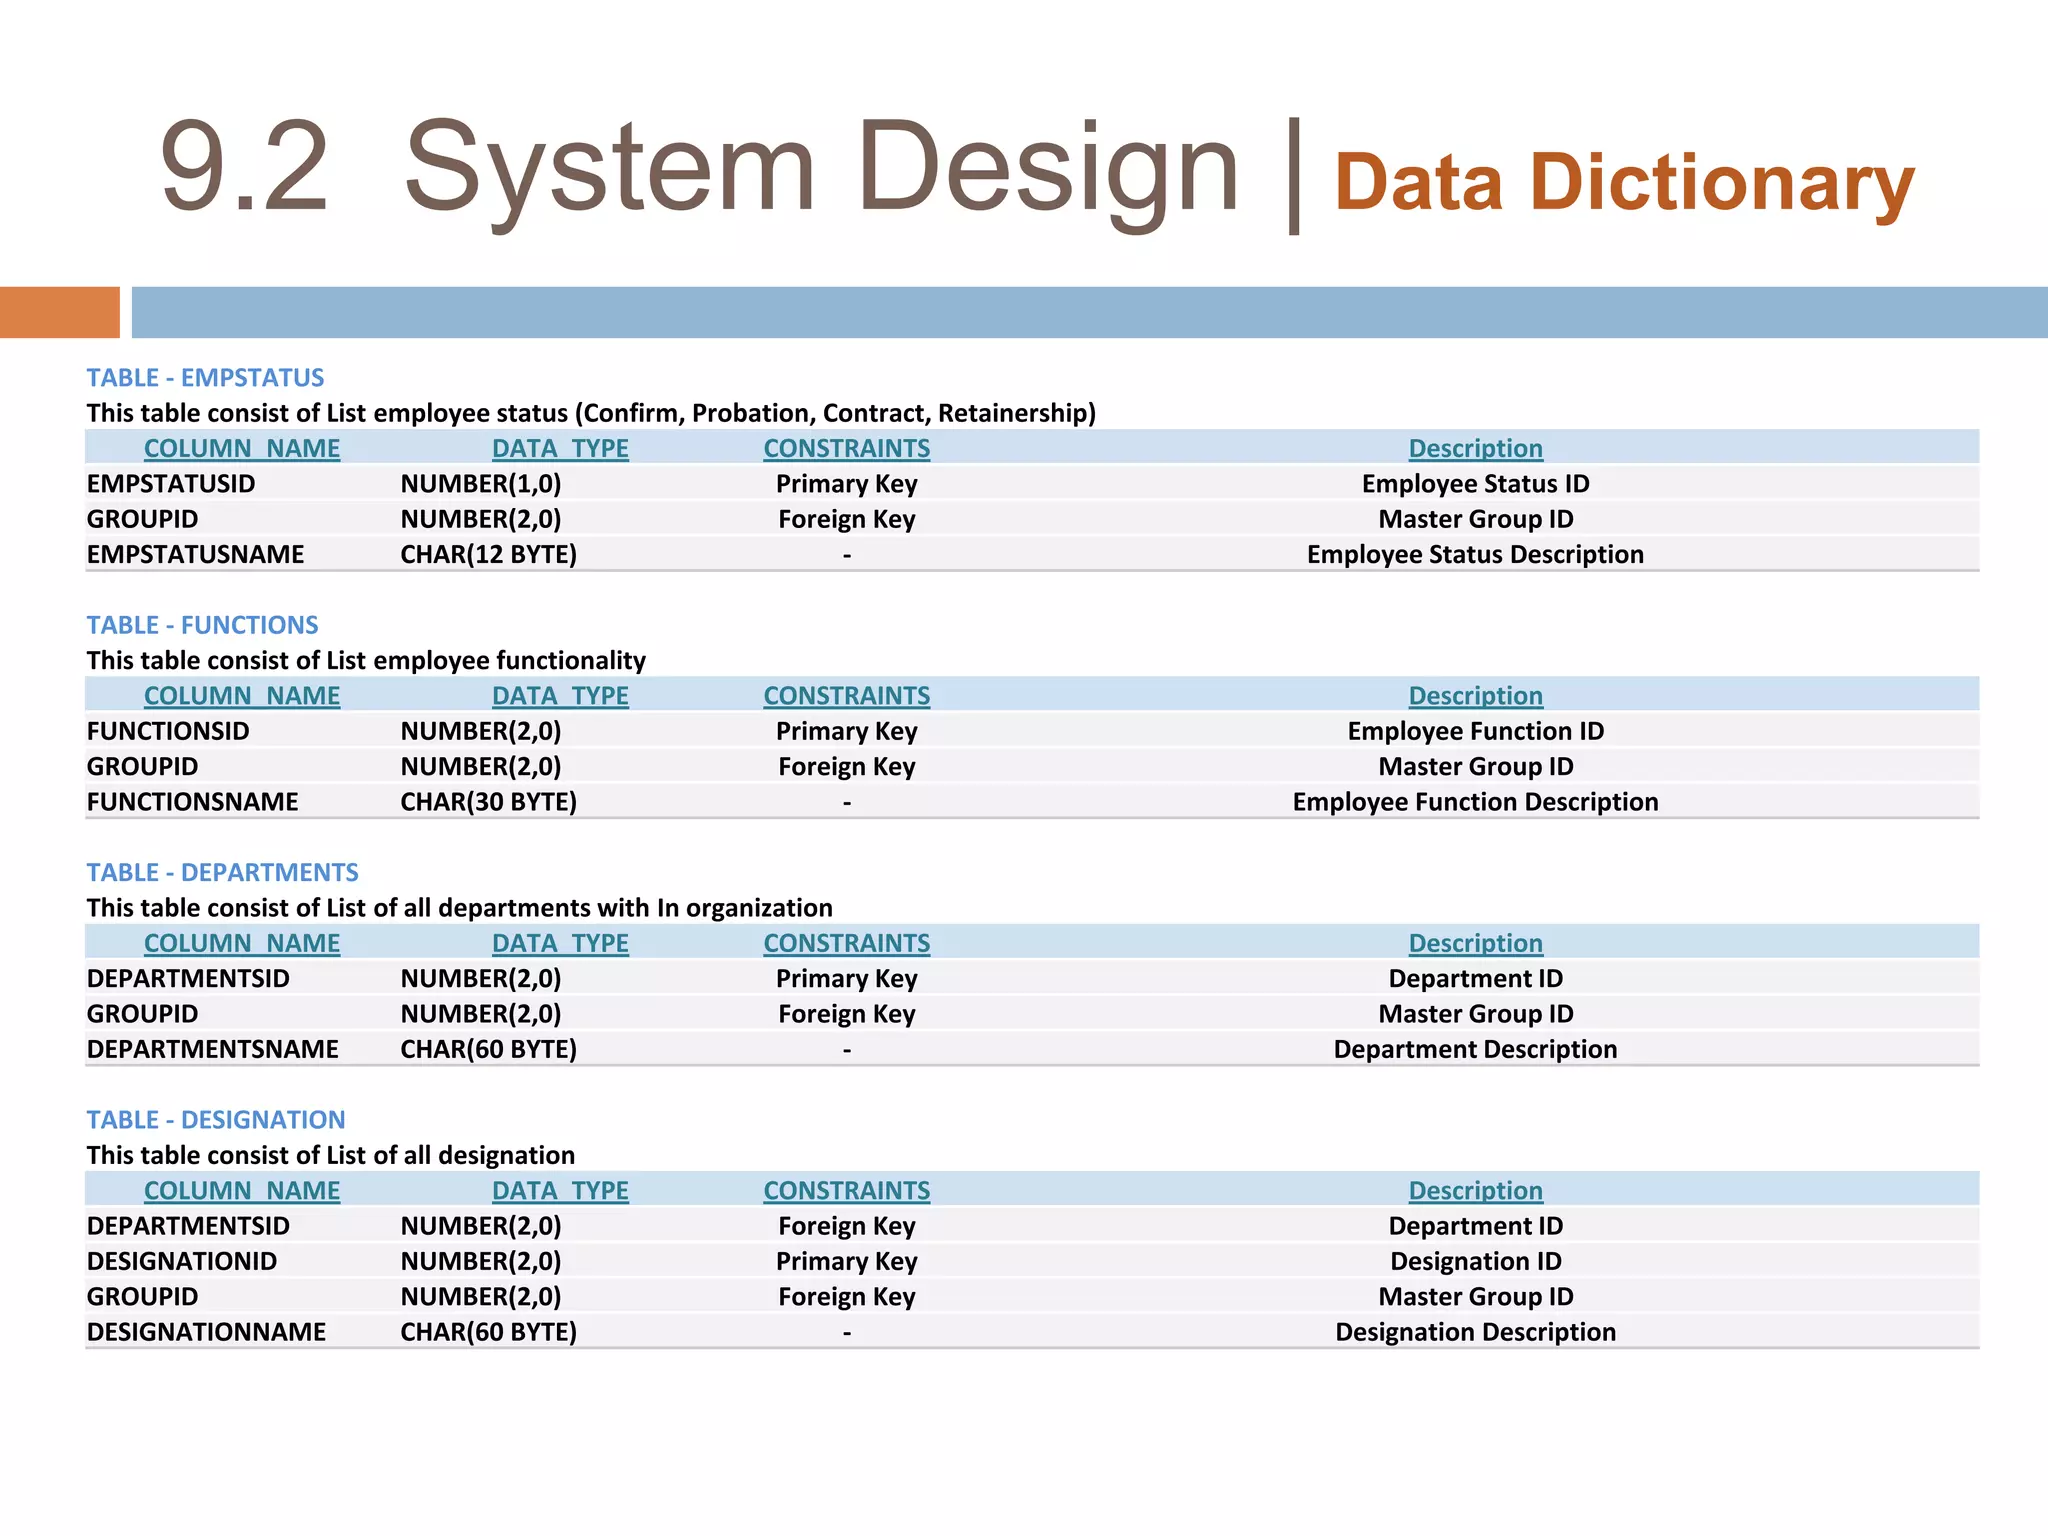Select GROUPID in the FUNCTIONS table
The width and height of the screenshot is (2048, 1536).
point(142,766)
